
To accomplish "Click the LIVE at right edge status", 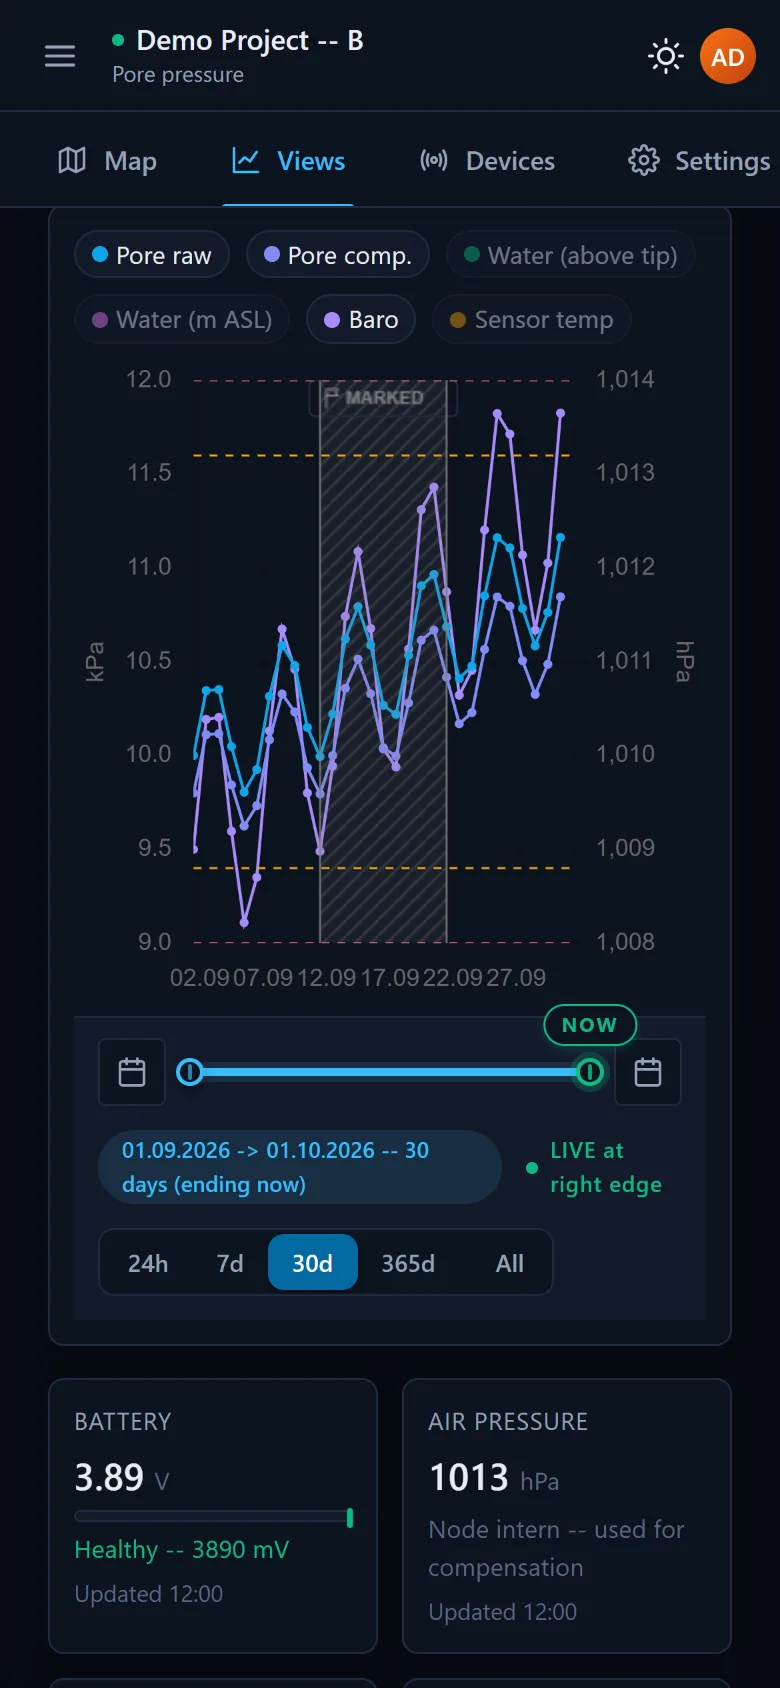I will [x=595, y=1167].
